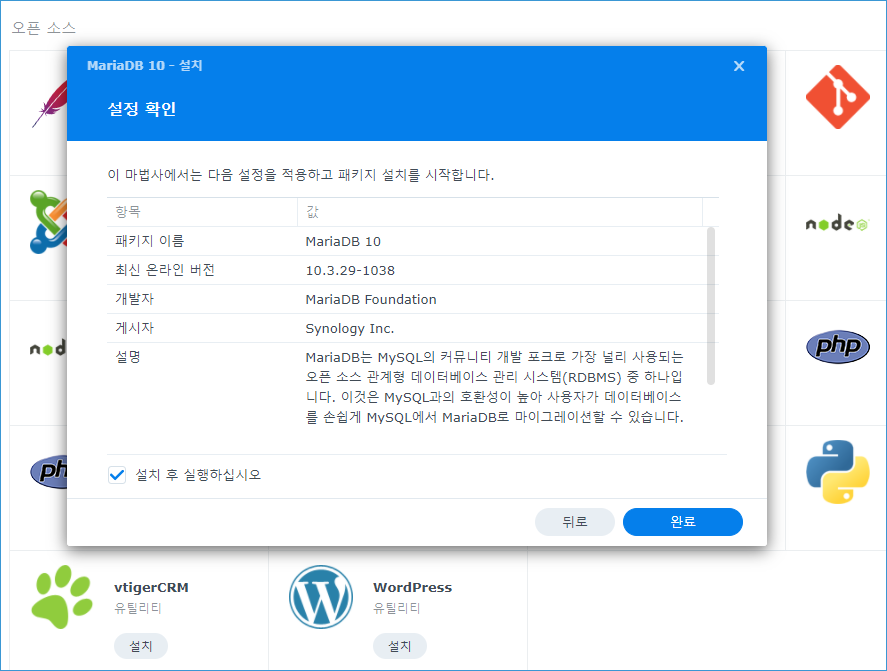The height and width of the screenshot is (671, 887).
Task: Click the 뒤로 (Back) button
Action: tap(575, 522)
